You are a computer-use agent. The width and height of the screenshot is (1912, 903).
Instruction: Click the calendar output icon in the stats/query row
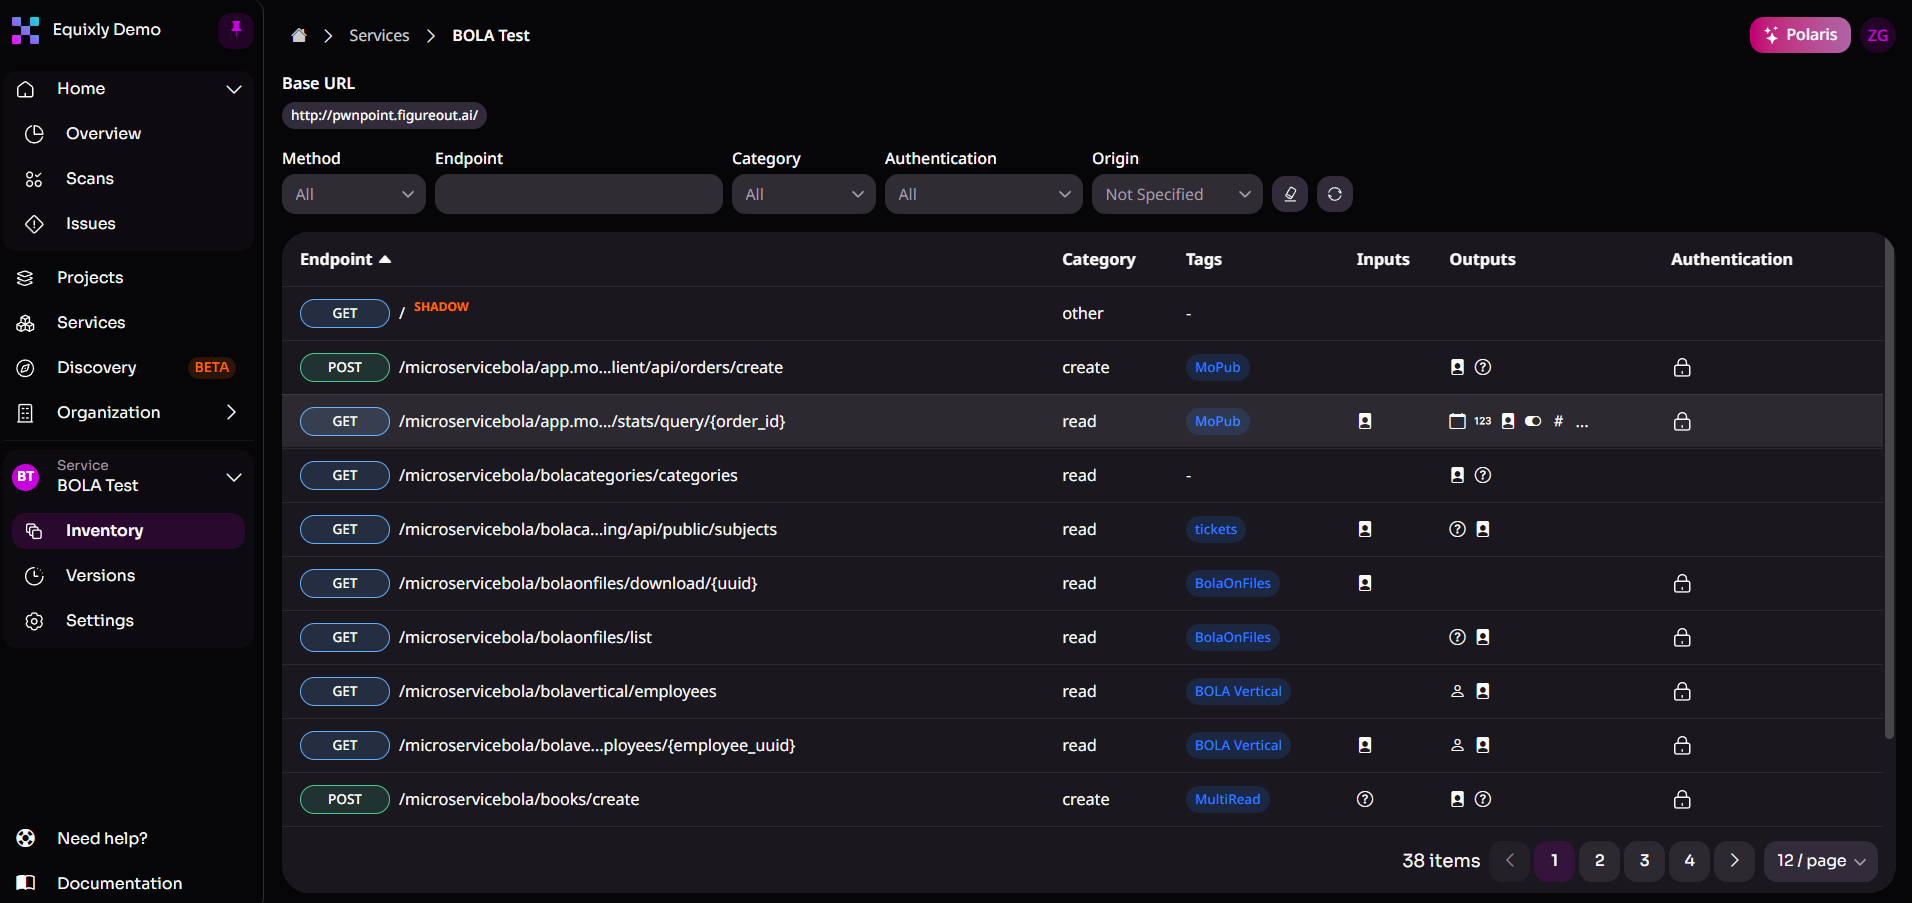(x=1457, y=421)
